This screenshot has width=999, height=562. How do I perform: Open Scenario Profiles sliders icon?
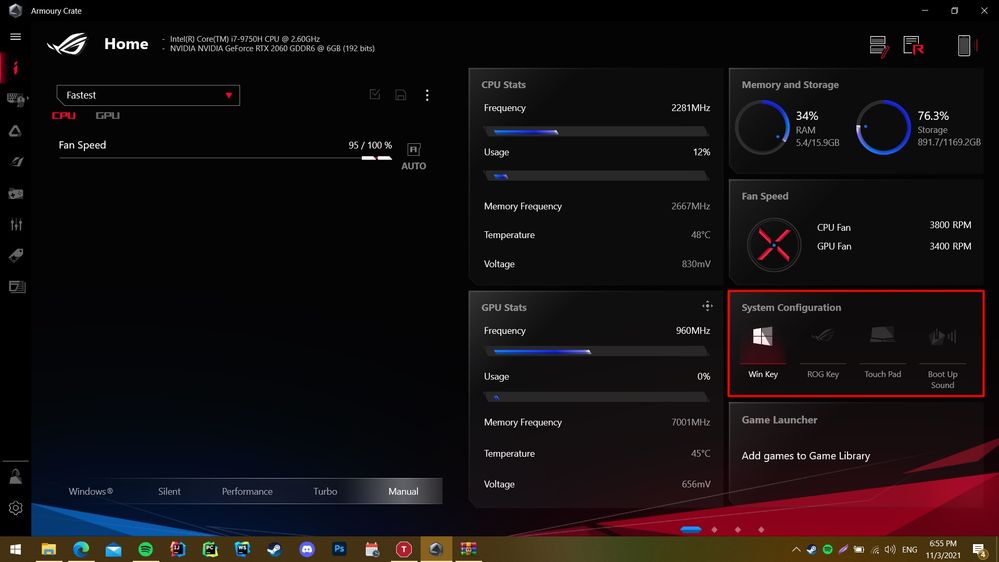click(x=15, y=224)
